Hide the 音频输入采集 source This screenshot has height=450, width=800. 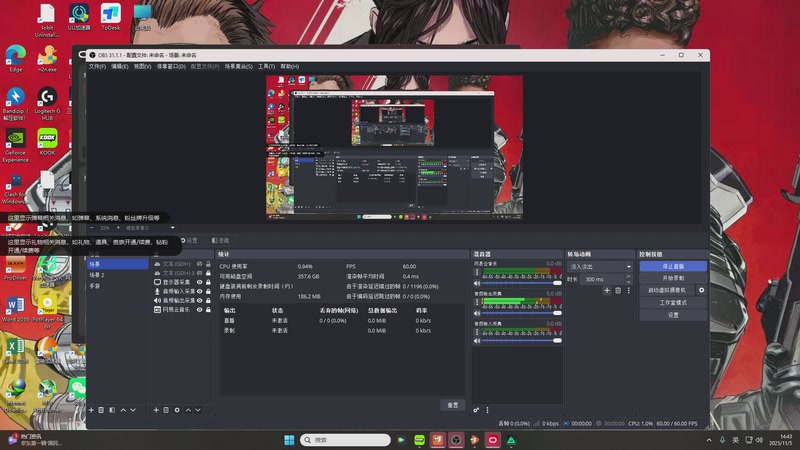[x=199, y=291]
